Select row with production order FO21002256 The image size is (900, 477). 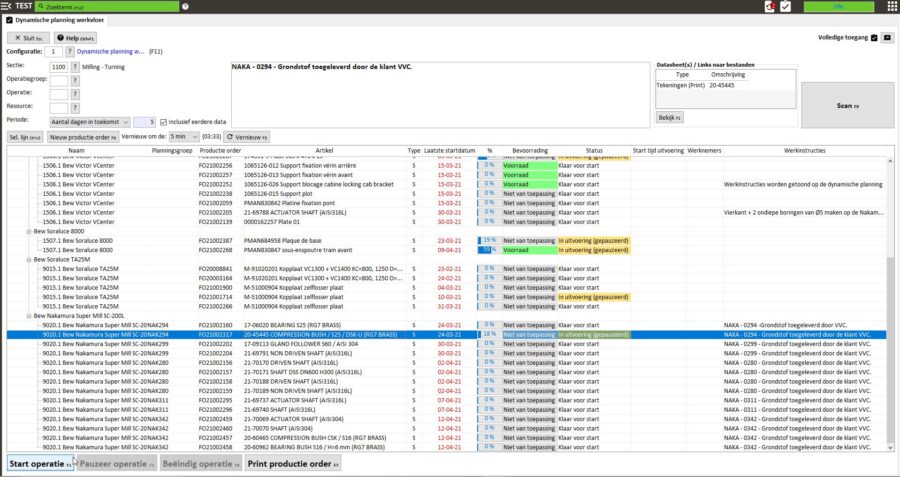click(447, 165)
